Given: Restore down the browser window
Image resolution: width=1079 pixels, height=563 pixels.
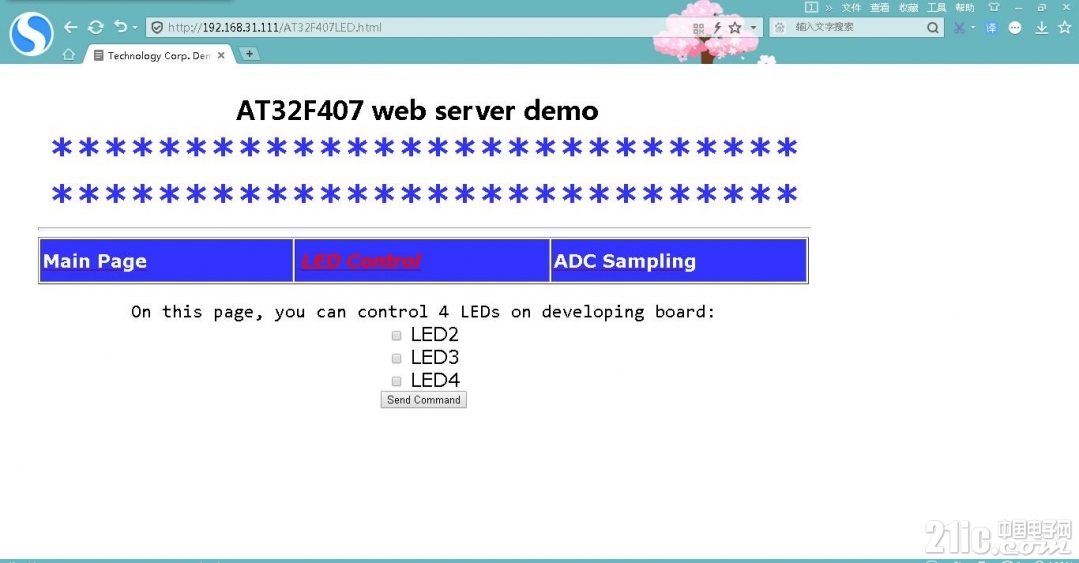Looking at the screenshot, I should coord(1042,7).
